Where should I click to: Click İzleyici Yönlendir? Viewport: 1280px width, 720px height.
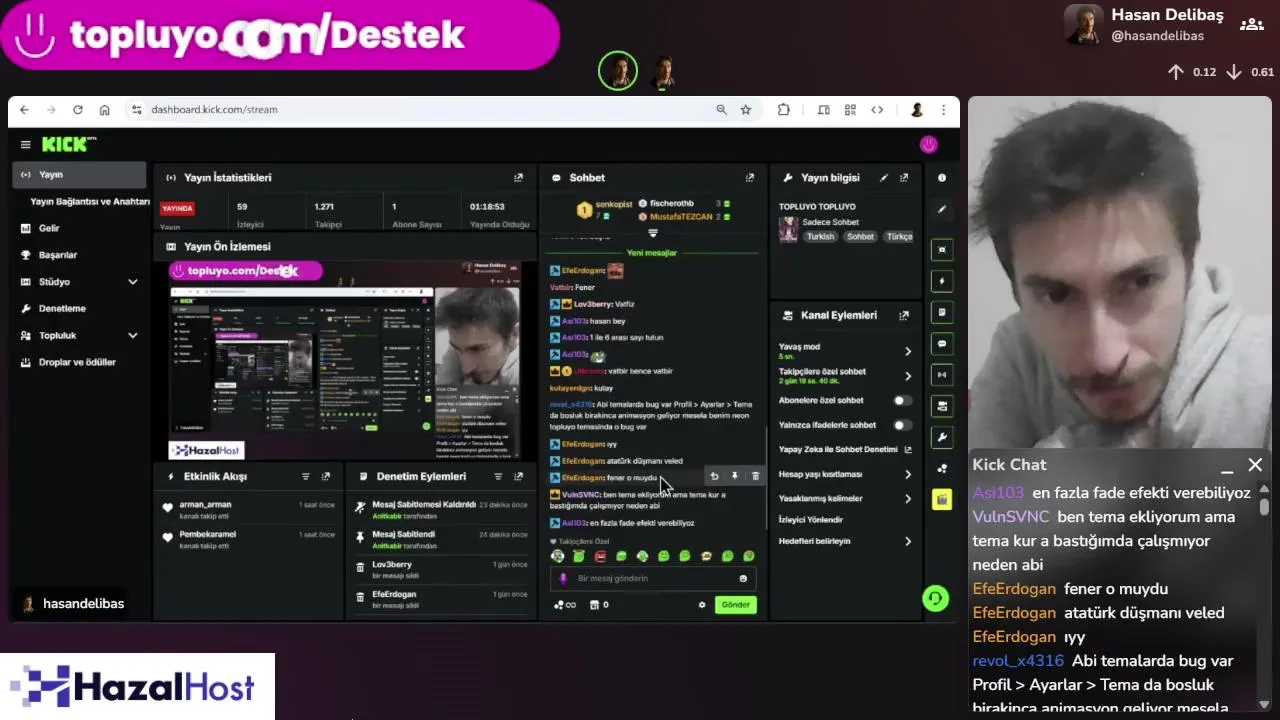811,520
